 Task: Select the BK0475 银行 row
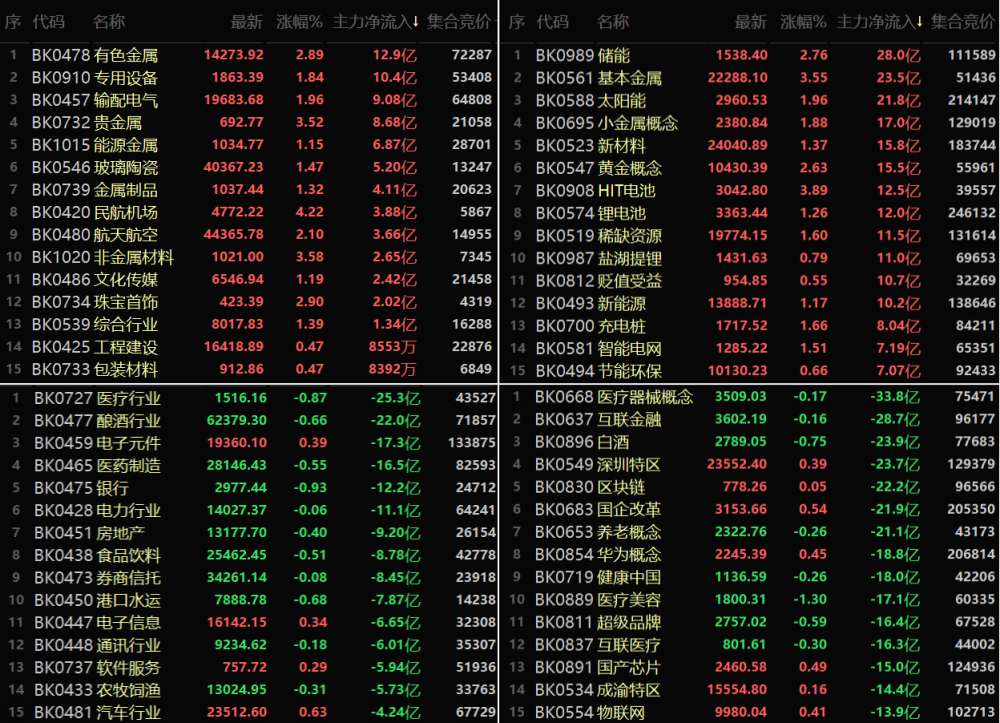249,488
